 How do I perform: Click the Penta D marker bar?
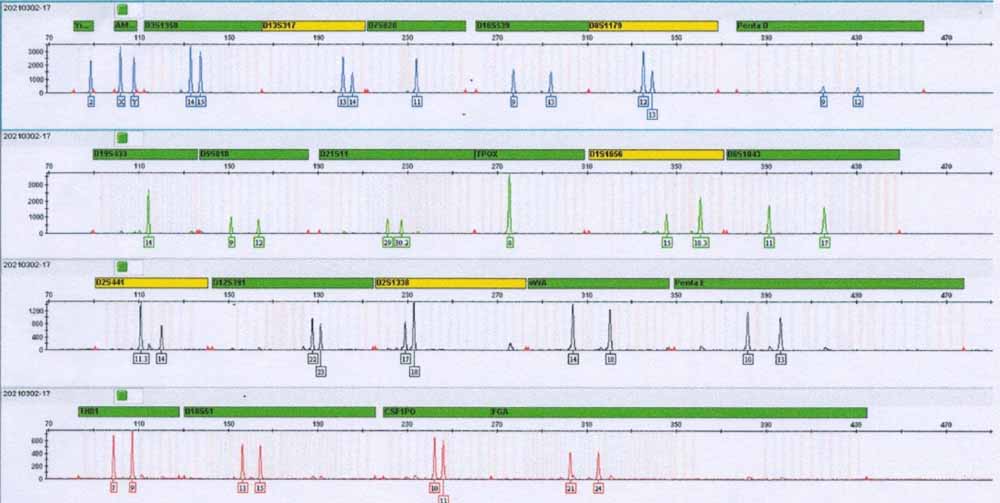coord(815,25)
